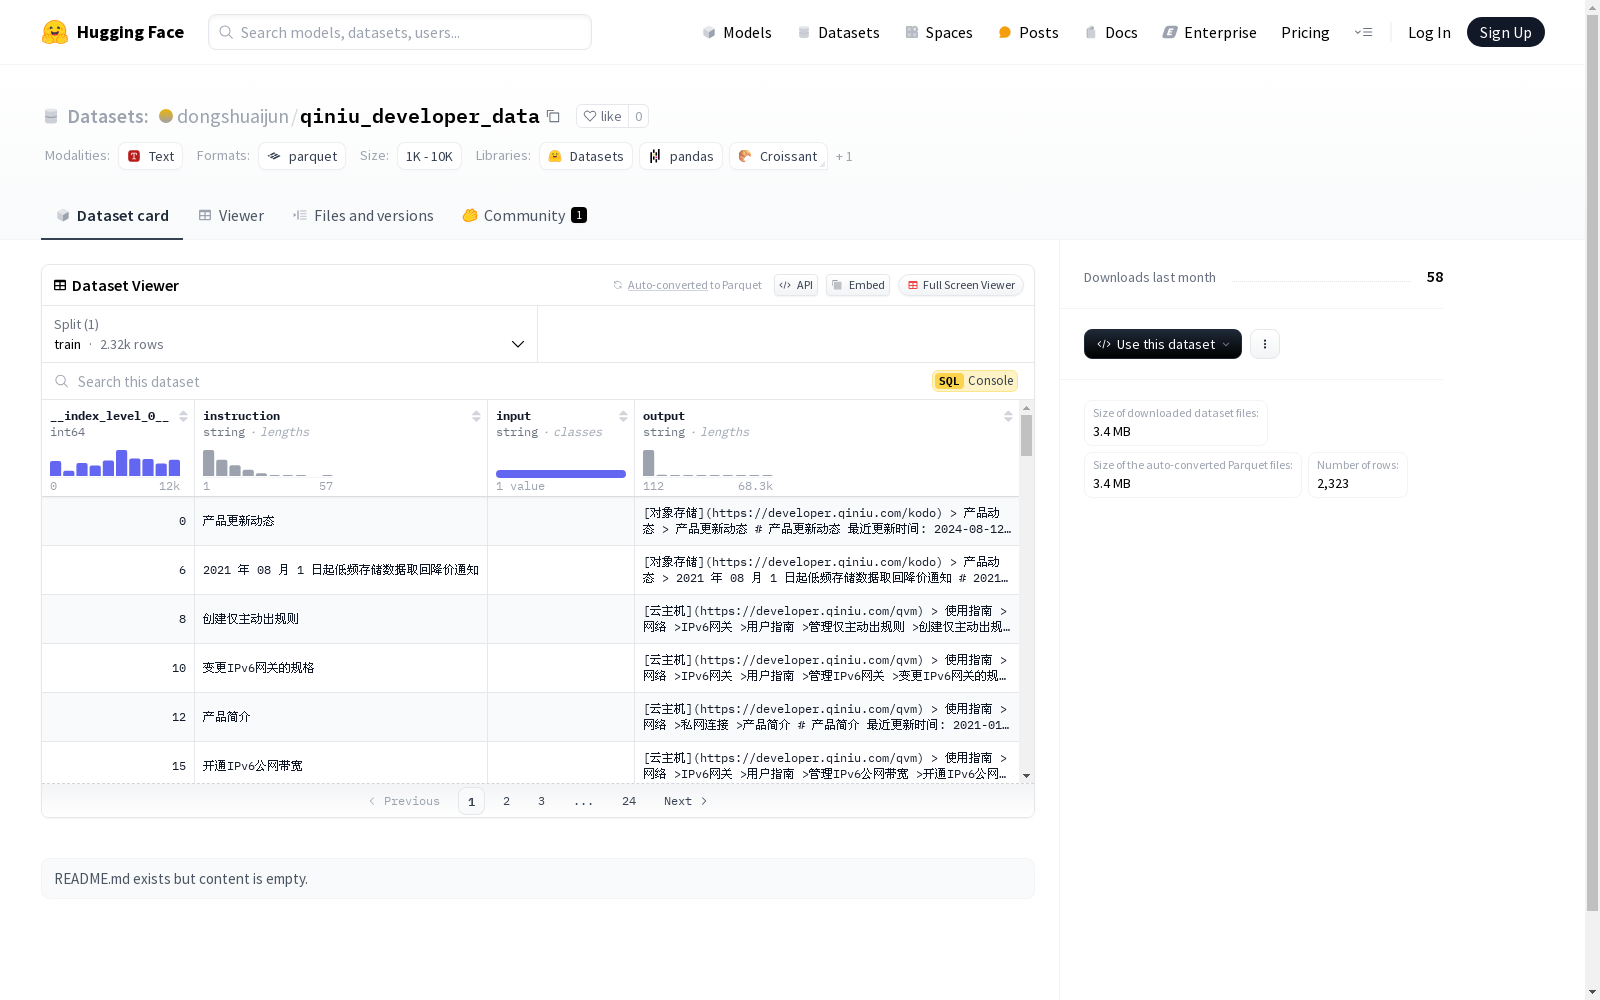Open the Use this dataset dropdown
Screen dimensions: 1600x1000
tap(1163, 344)
